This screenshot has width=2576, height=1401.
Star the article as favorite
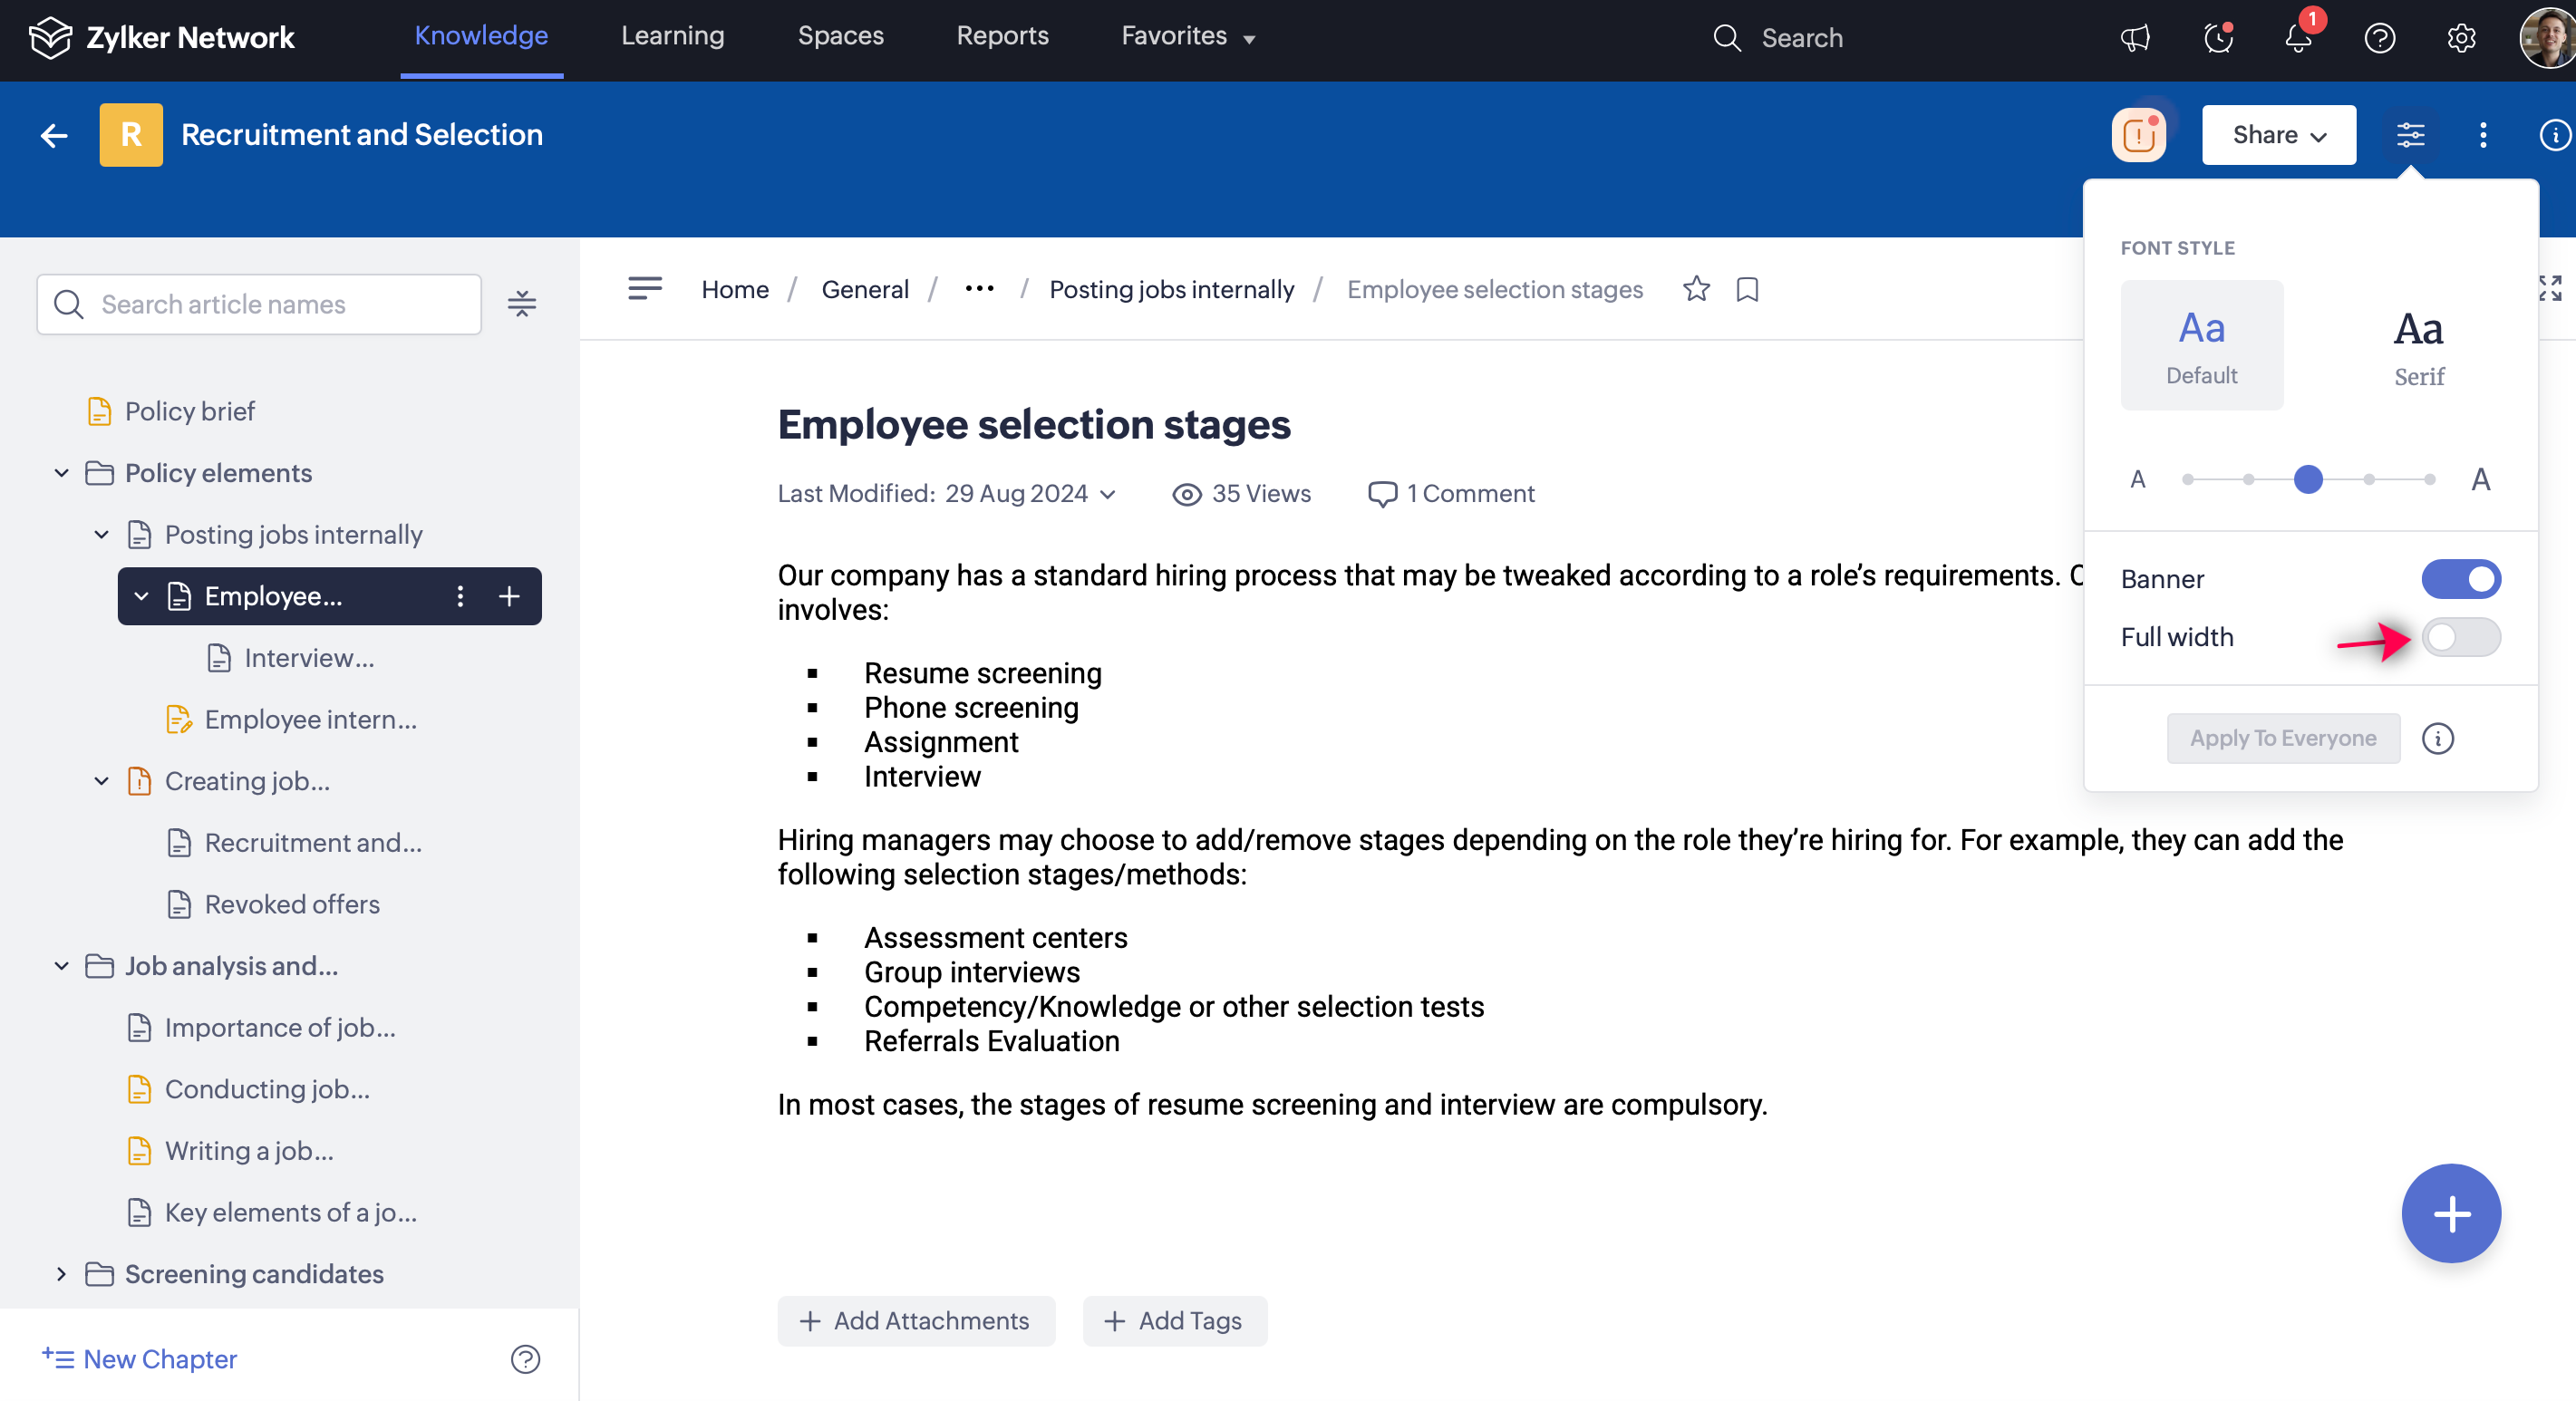1696,289
